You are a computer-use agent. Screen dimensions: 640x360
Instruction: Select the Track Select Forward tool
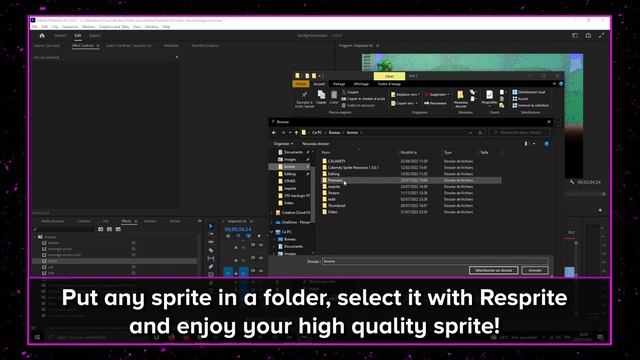(x=211, y=234)
